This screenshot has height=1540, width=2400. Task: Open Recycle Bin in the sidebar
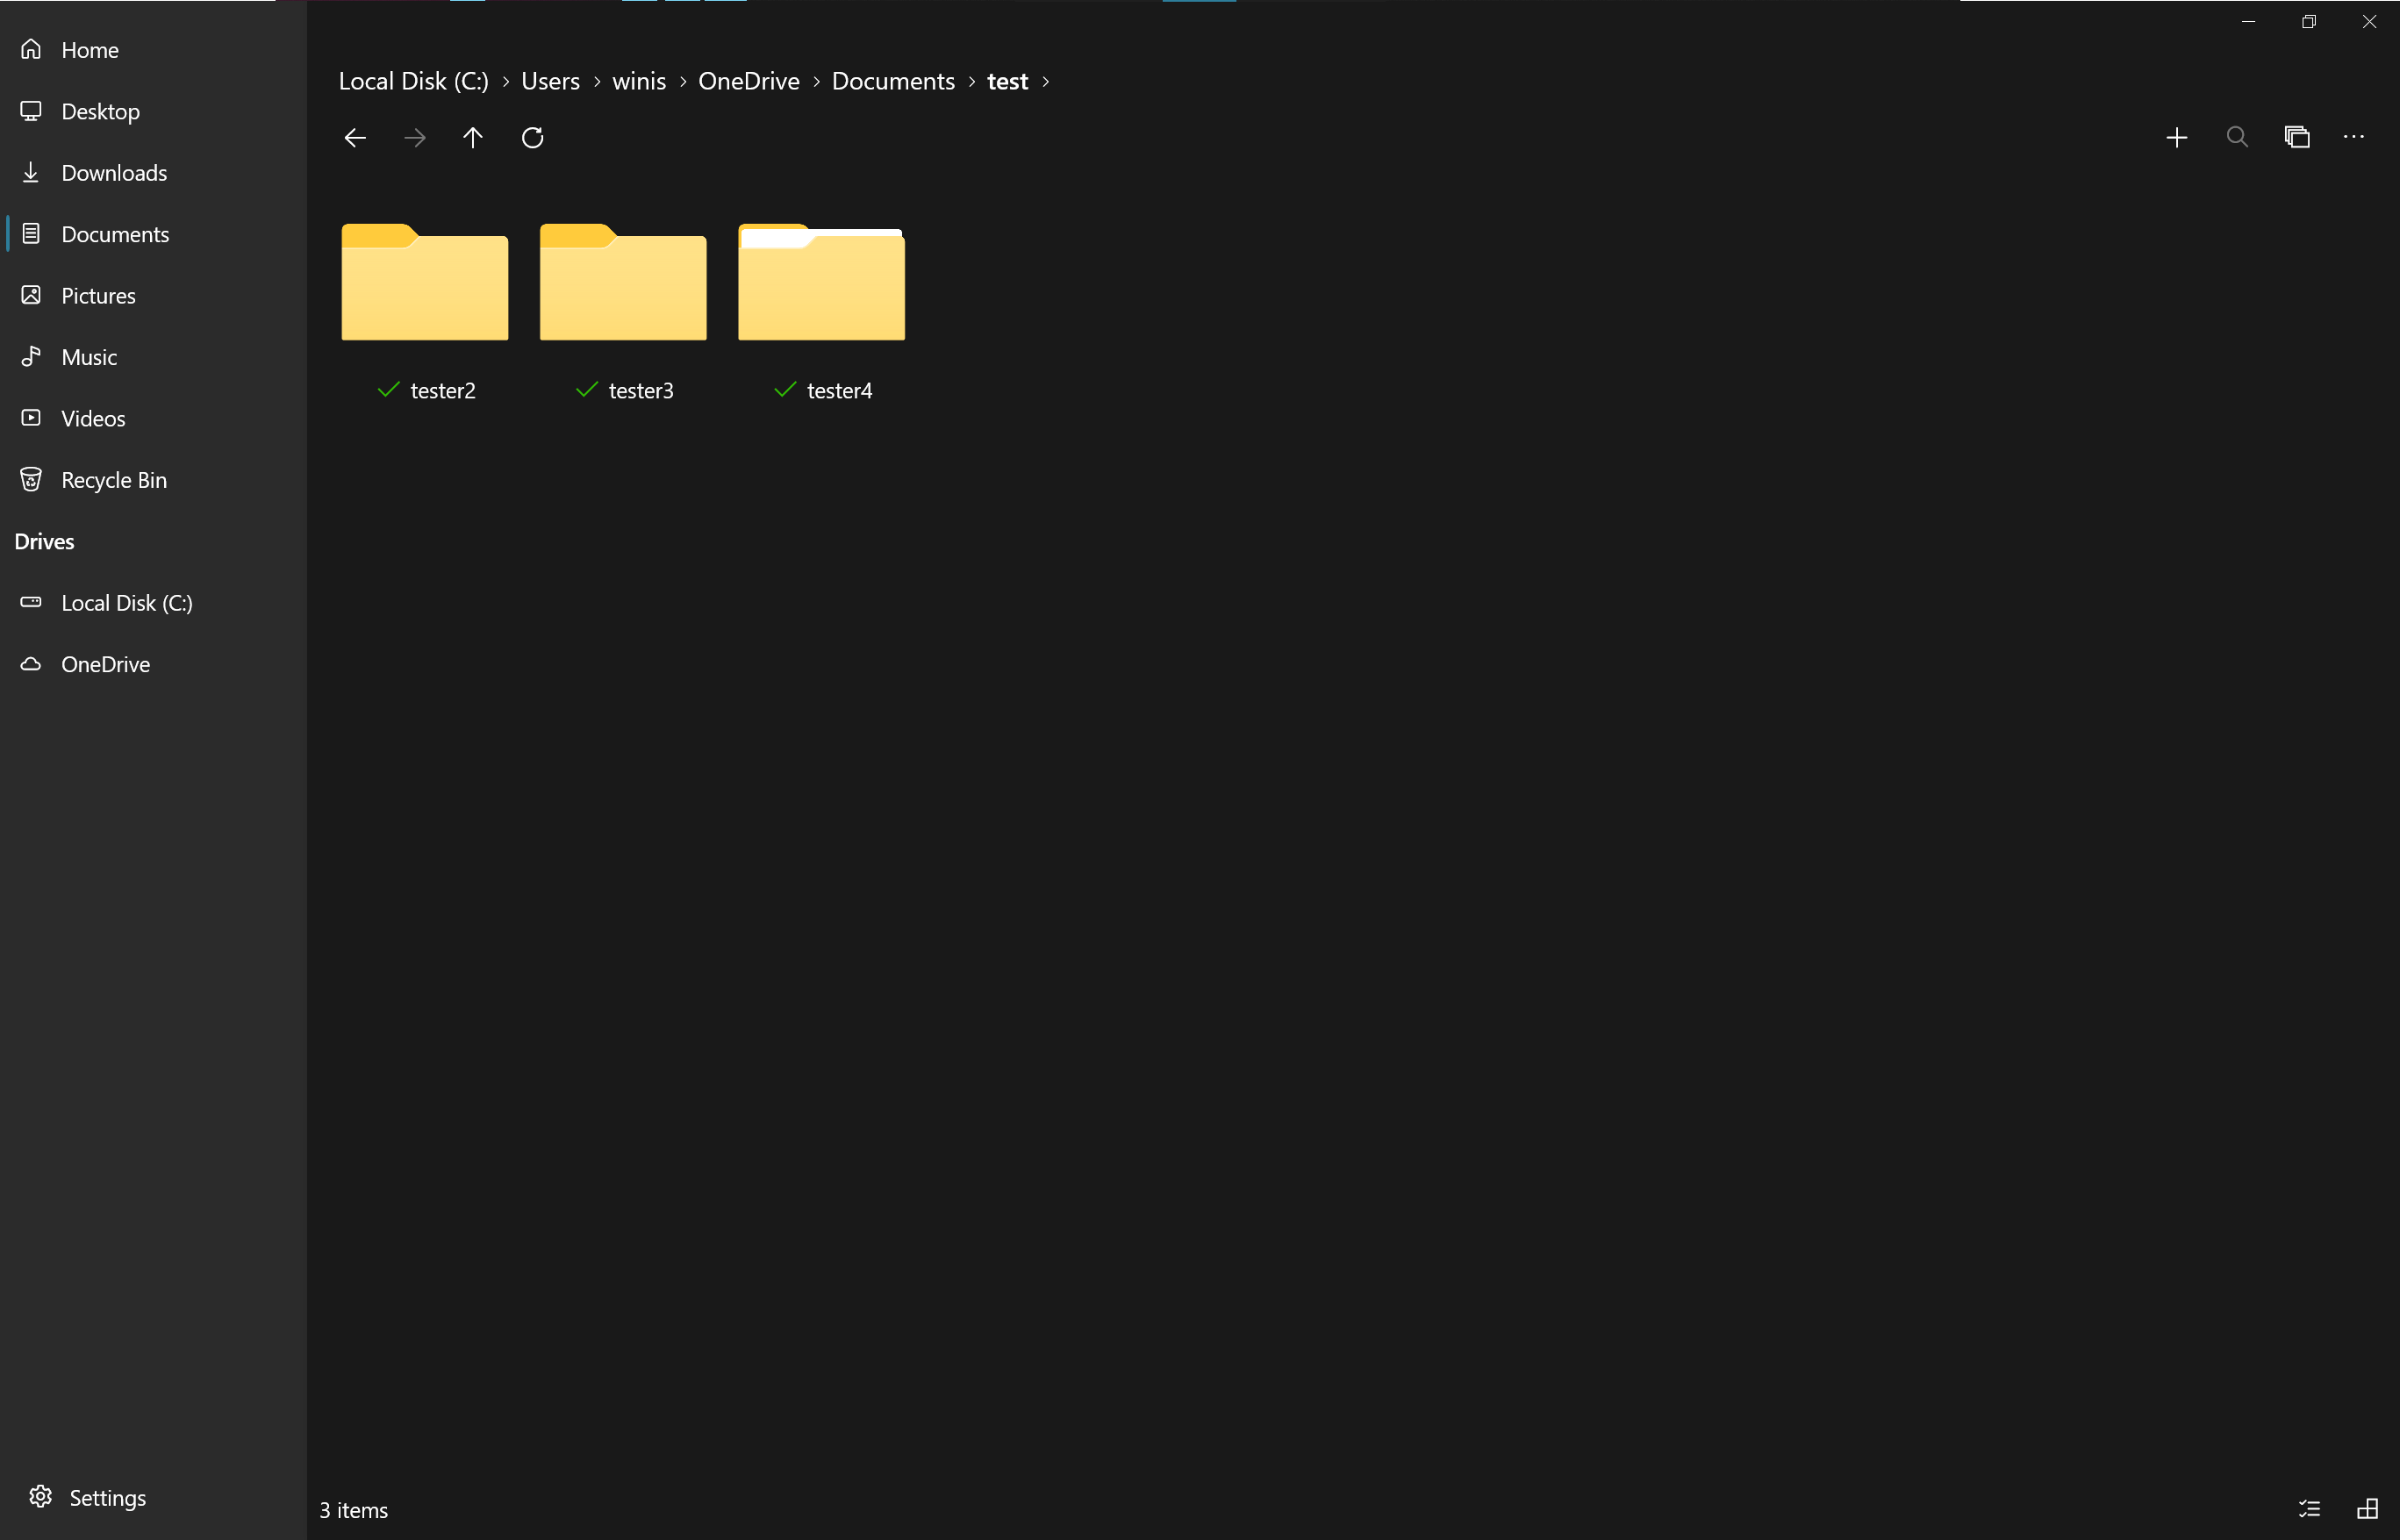(x=153, y=480)
